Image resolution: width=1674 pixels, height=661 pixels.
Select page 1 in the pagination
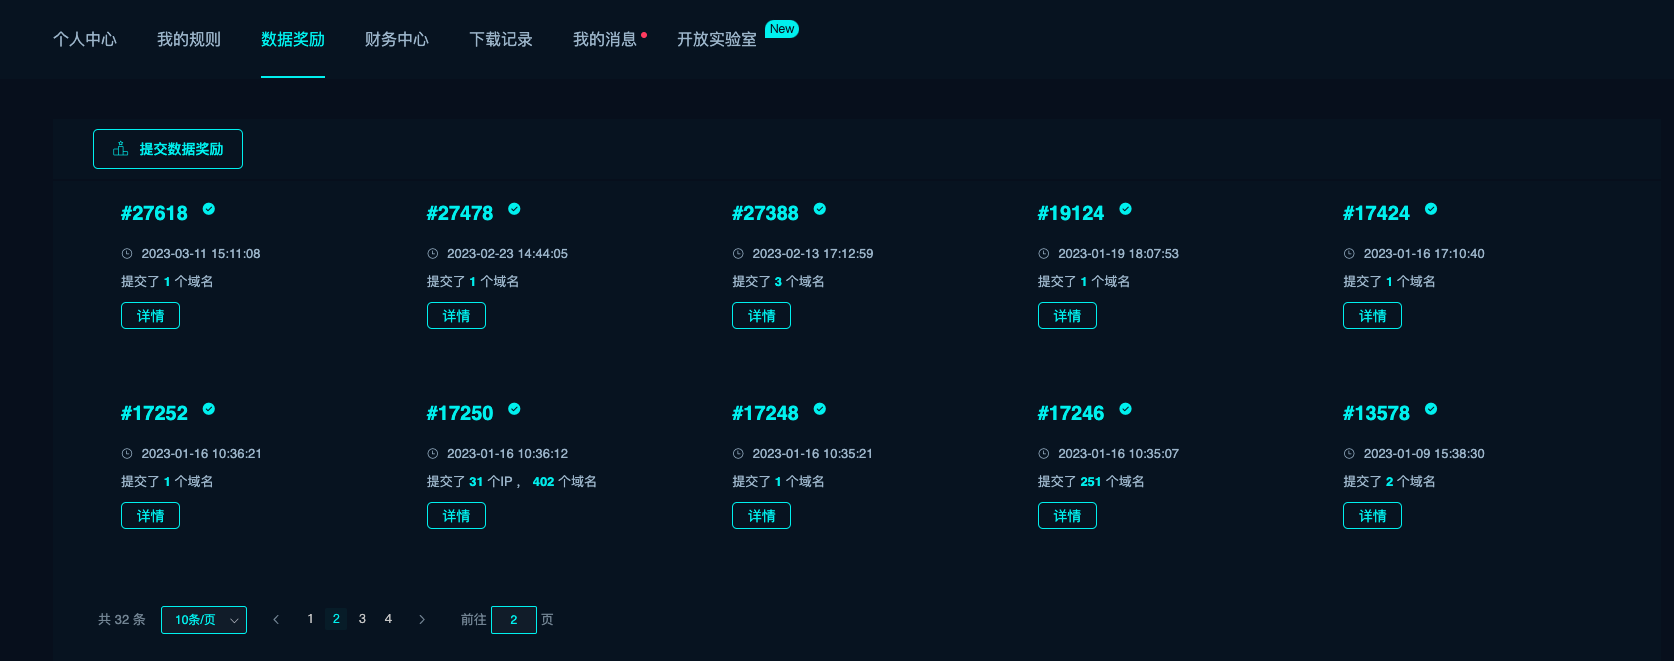310,619
